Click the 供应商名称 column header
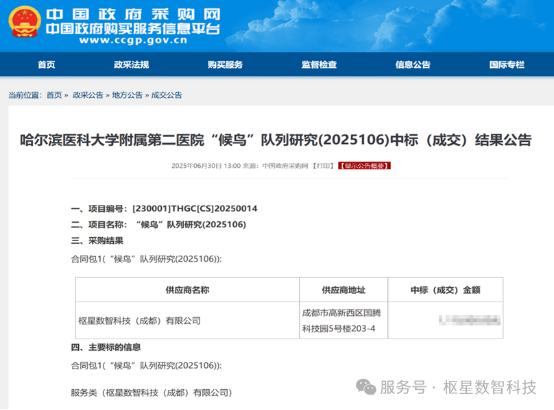 point(187,290)
